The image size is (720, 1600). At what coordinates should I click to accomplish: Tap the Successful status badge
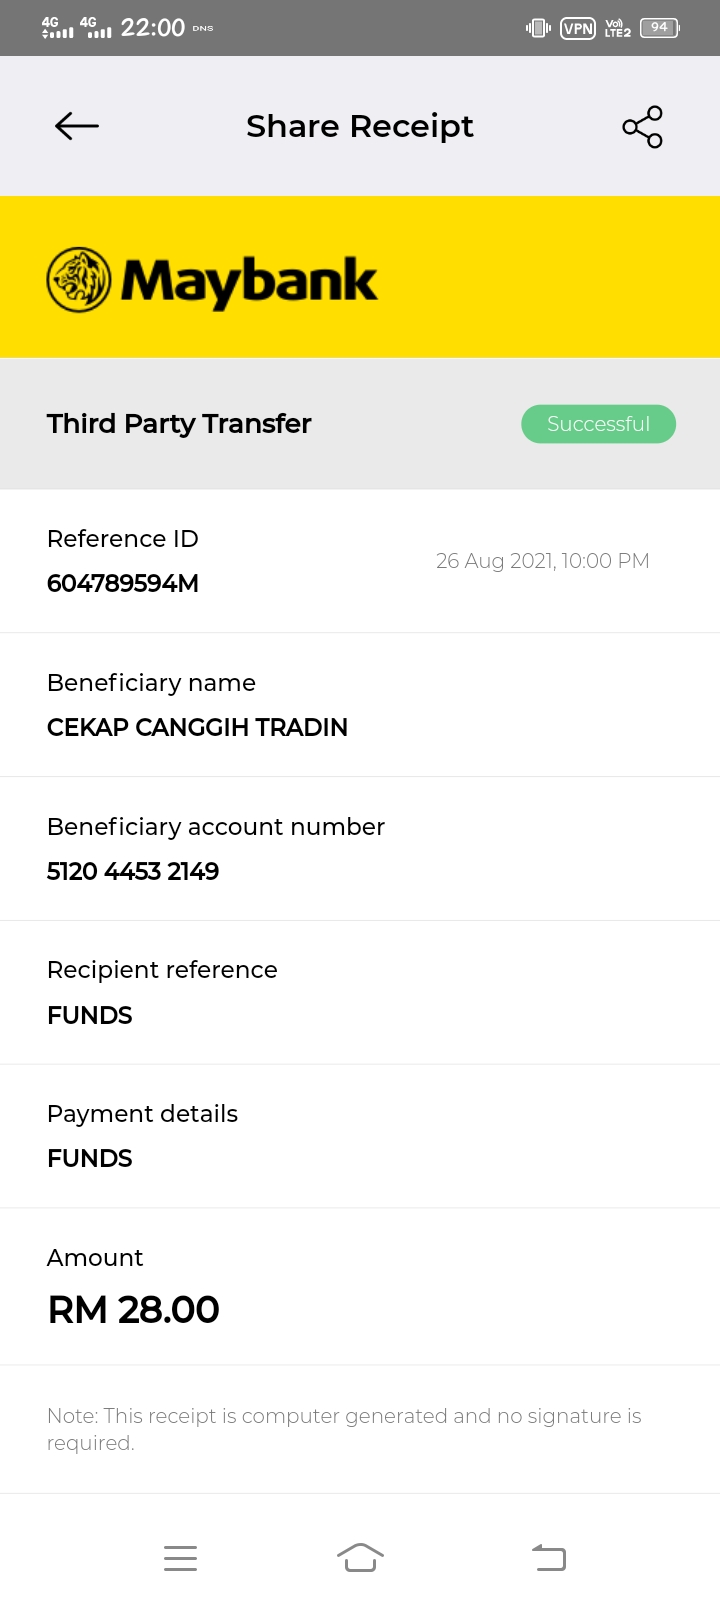(598, 424)
